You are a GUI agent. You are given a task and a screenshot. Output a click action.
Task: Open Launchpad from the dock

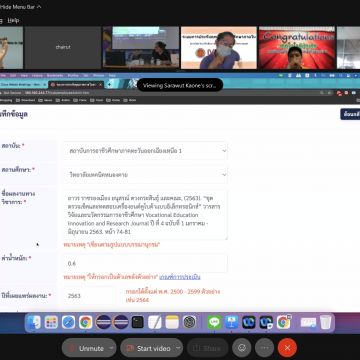[51, 322]
